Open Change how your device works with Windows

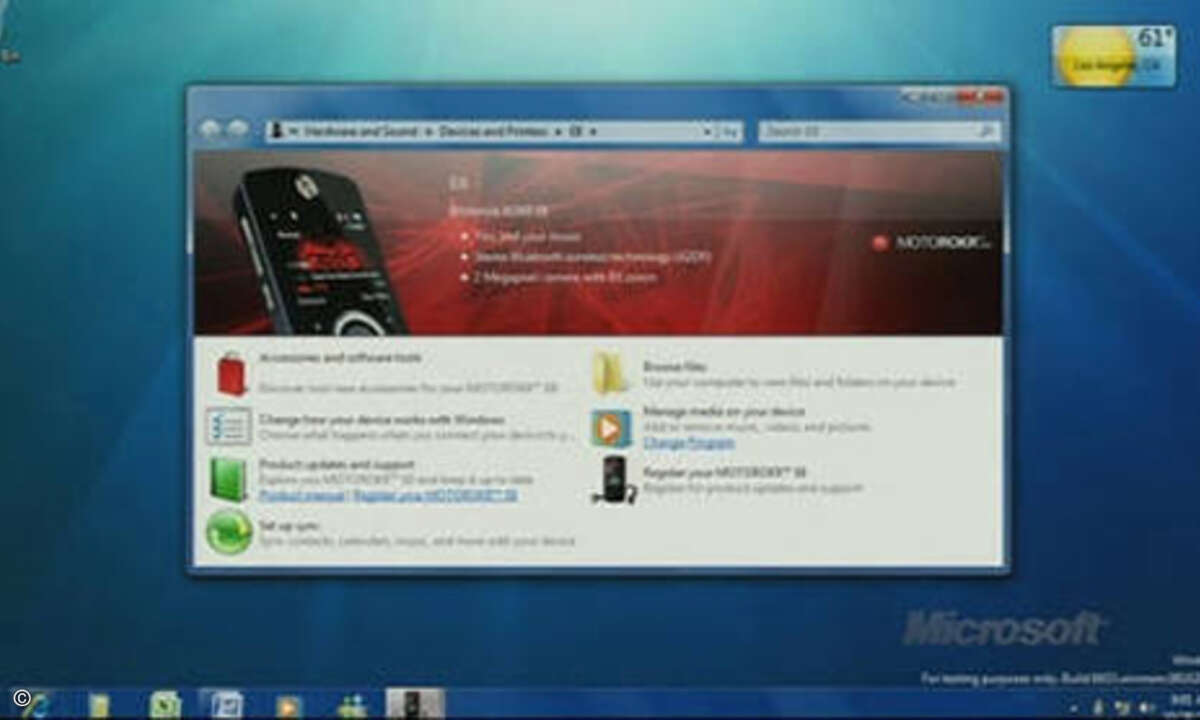pos(382,420)
